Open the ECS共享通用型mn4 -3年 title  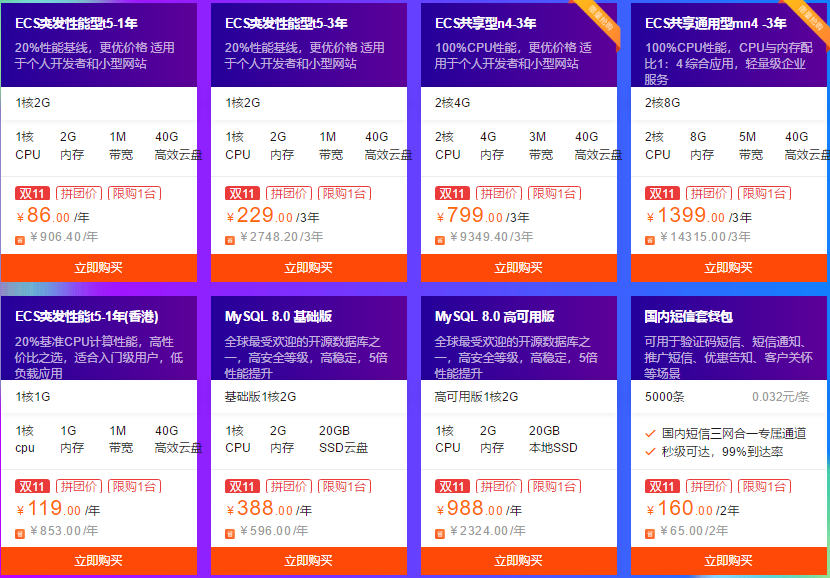coord(716,24)
